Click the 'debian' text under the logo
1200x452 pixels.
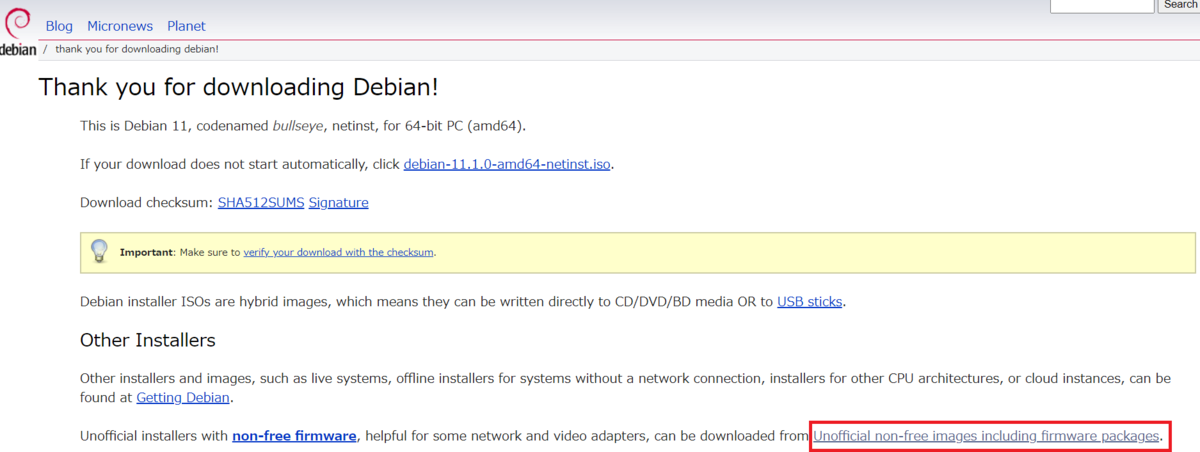pos(18,49)
